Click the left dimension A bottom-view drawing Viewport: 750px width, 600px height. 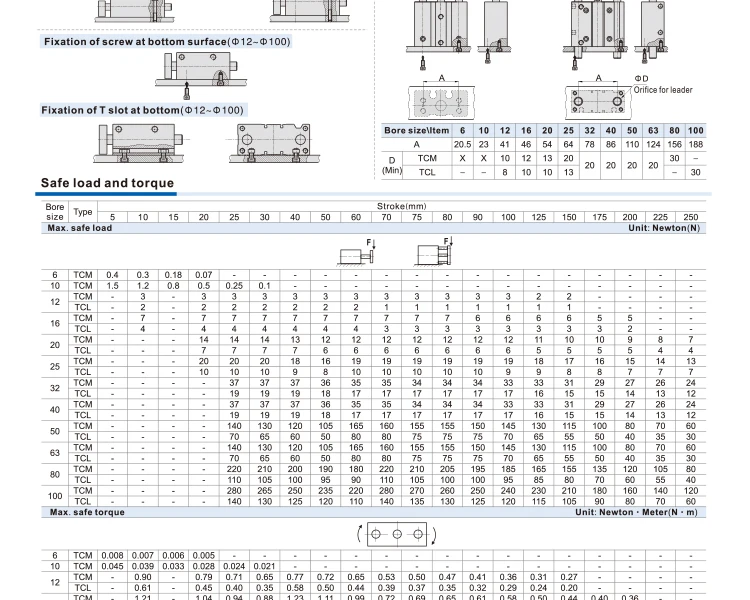pyautogui.click(x=441, y=102)
